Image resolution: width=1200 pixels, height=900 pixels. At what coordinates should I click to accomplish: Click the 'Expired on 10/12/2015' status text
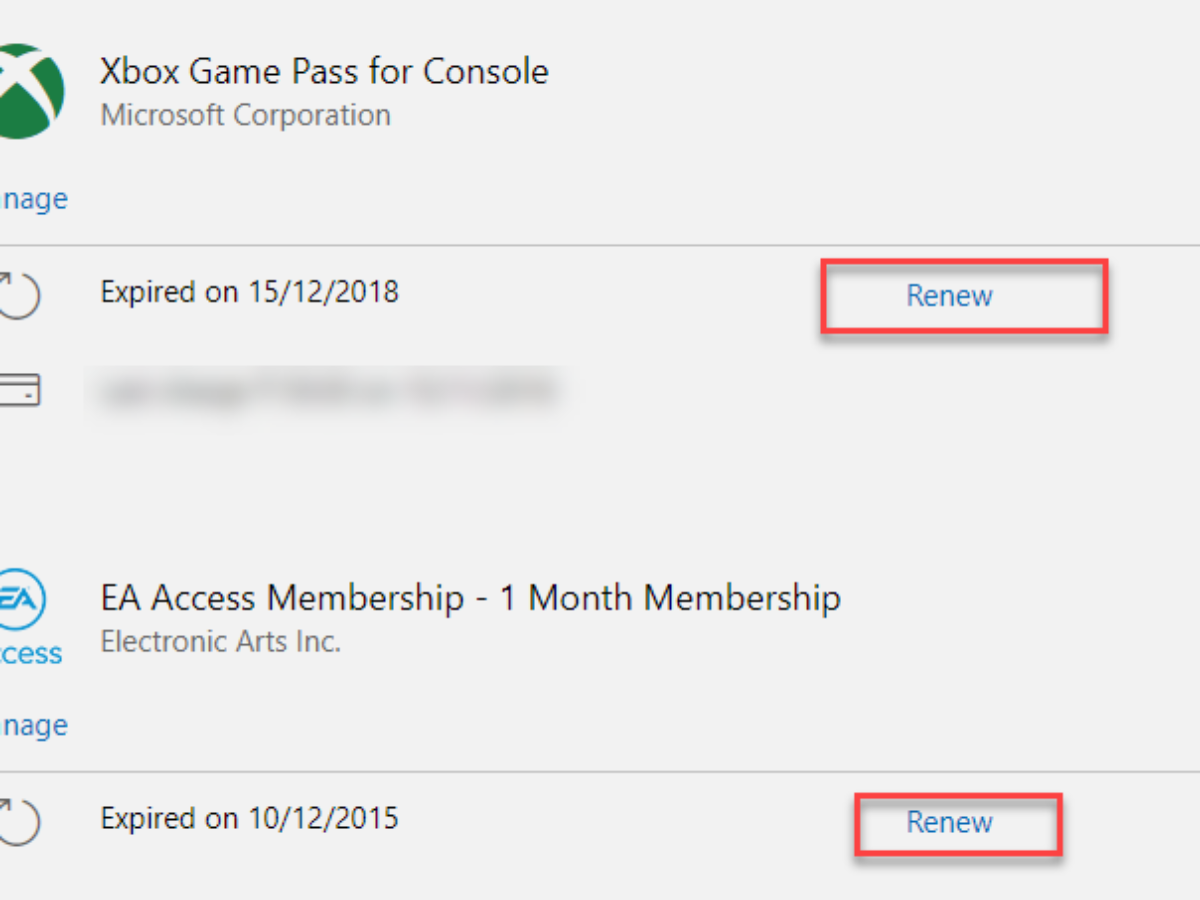pos(249,819)
